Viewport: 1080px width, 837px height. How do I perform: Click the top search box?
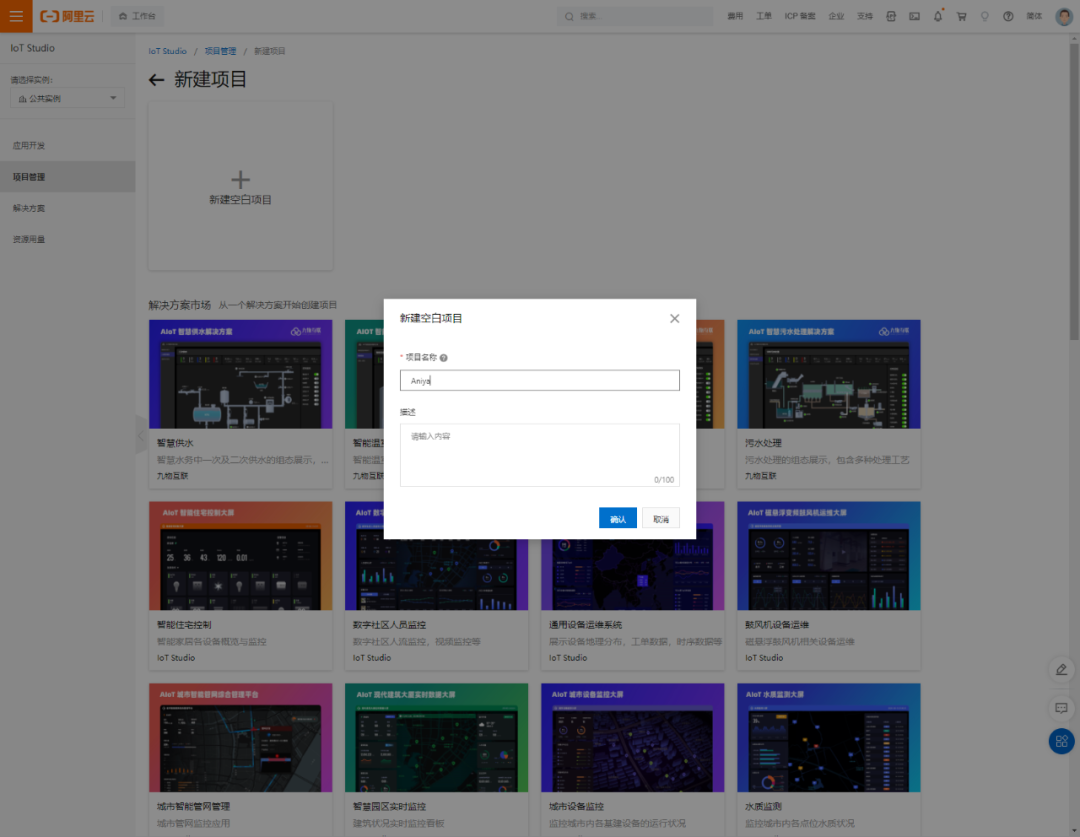point(635,16)
